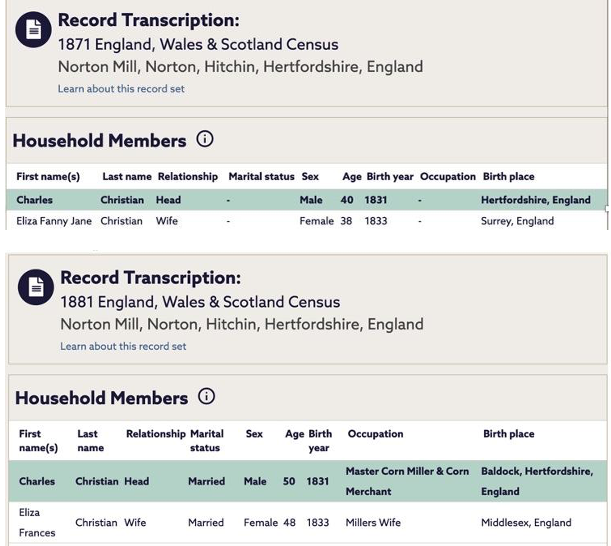This screenshot has width=611, height=546.
Task: Click the 'Baldock, Hertfordshire, England' birth place cell
Action: [x=536, y=481]
